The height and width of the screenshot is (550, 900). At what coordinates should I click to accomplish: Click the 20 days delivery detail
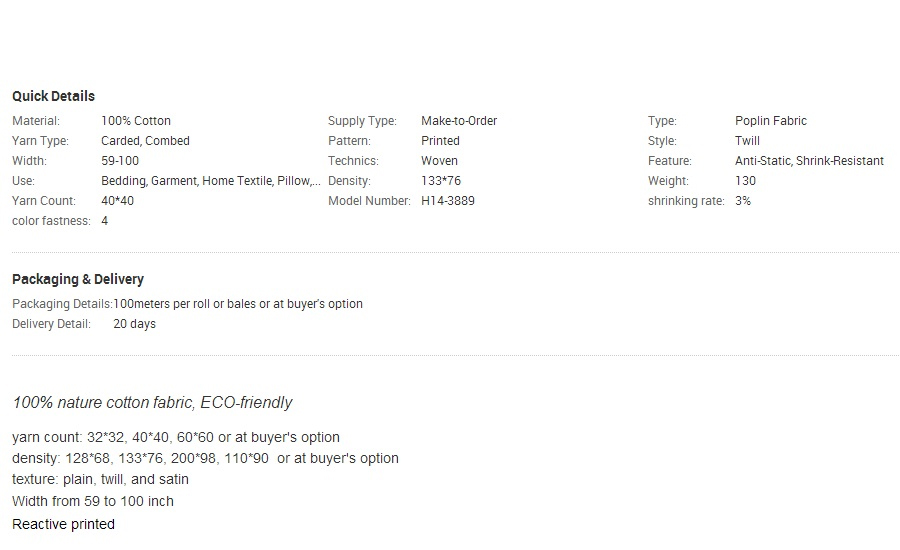click(134, 324)
